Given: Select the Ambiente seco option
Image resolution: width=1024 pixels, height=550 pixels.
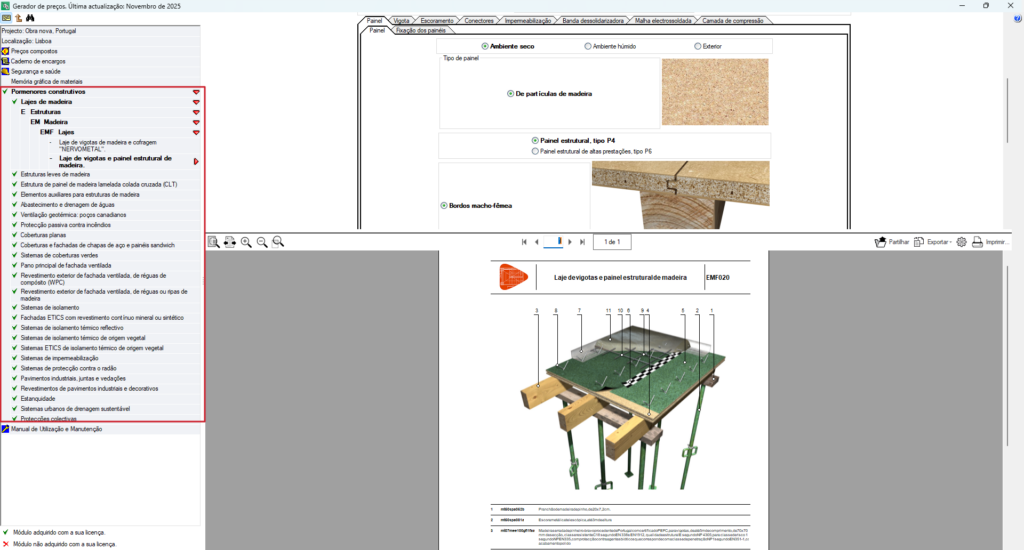Looking at the screenshot, I should (485, 46).
